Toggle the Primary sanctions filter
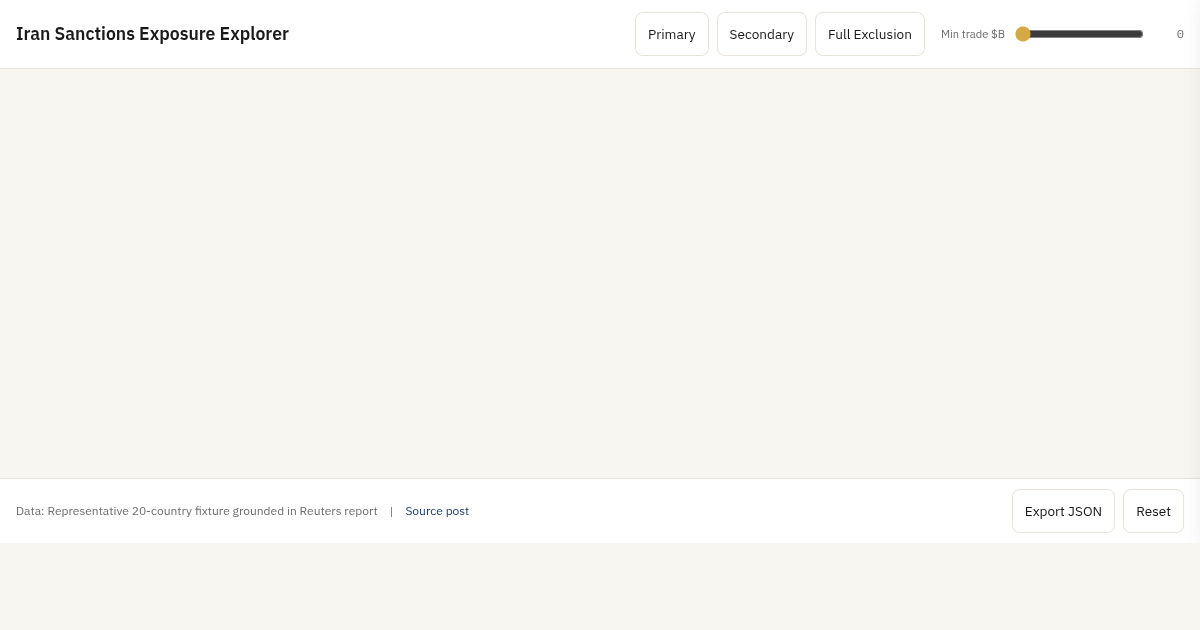 click(x=672, y=34)
